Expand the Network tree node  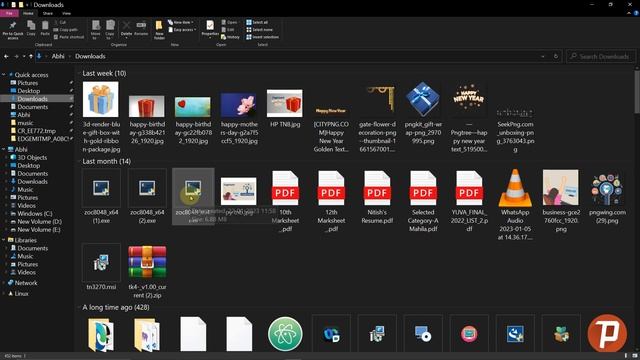pos(4,283)
